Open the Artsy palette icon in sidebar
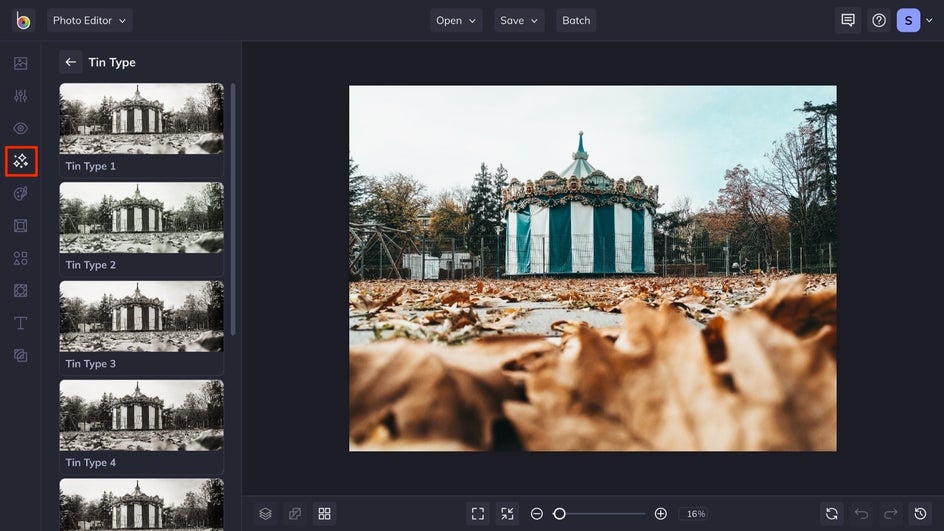Viewport: 944px width, 531px height. 21,193
